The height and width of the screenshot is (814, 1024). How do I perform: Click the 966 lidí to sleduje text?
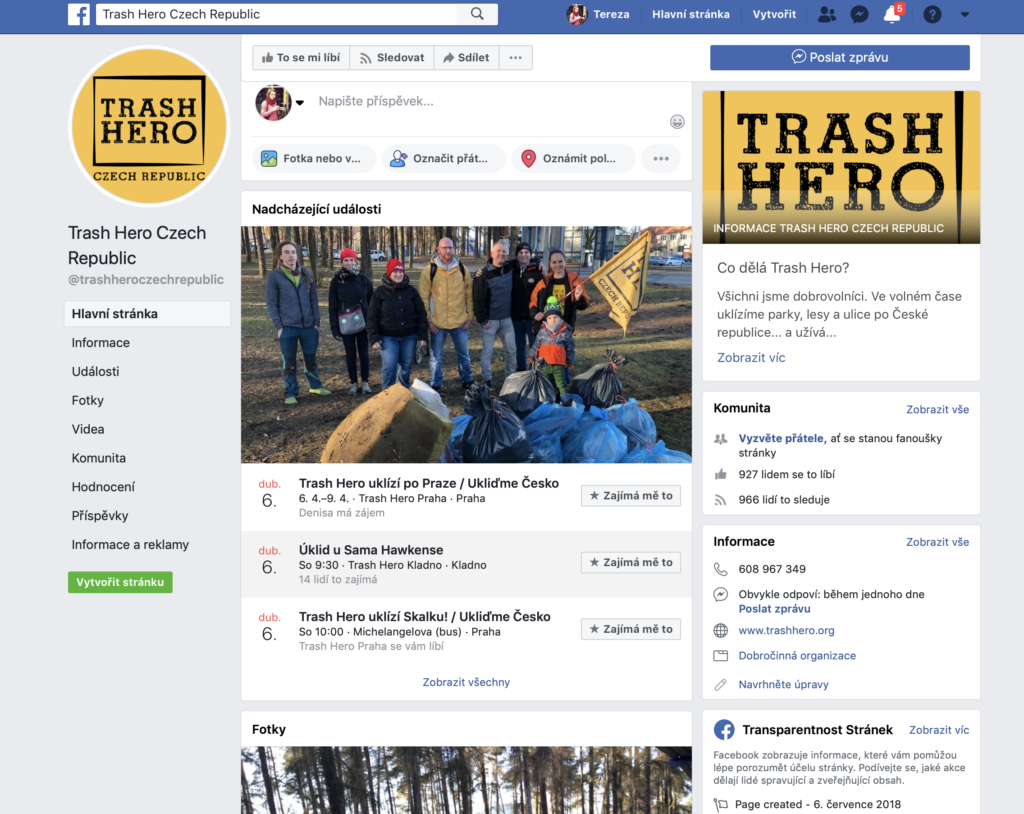[x=784, y=500]
